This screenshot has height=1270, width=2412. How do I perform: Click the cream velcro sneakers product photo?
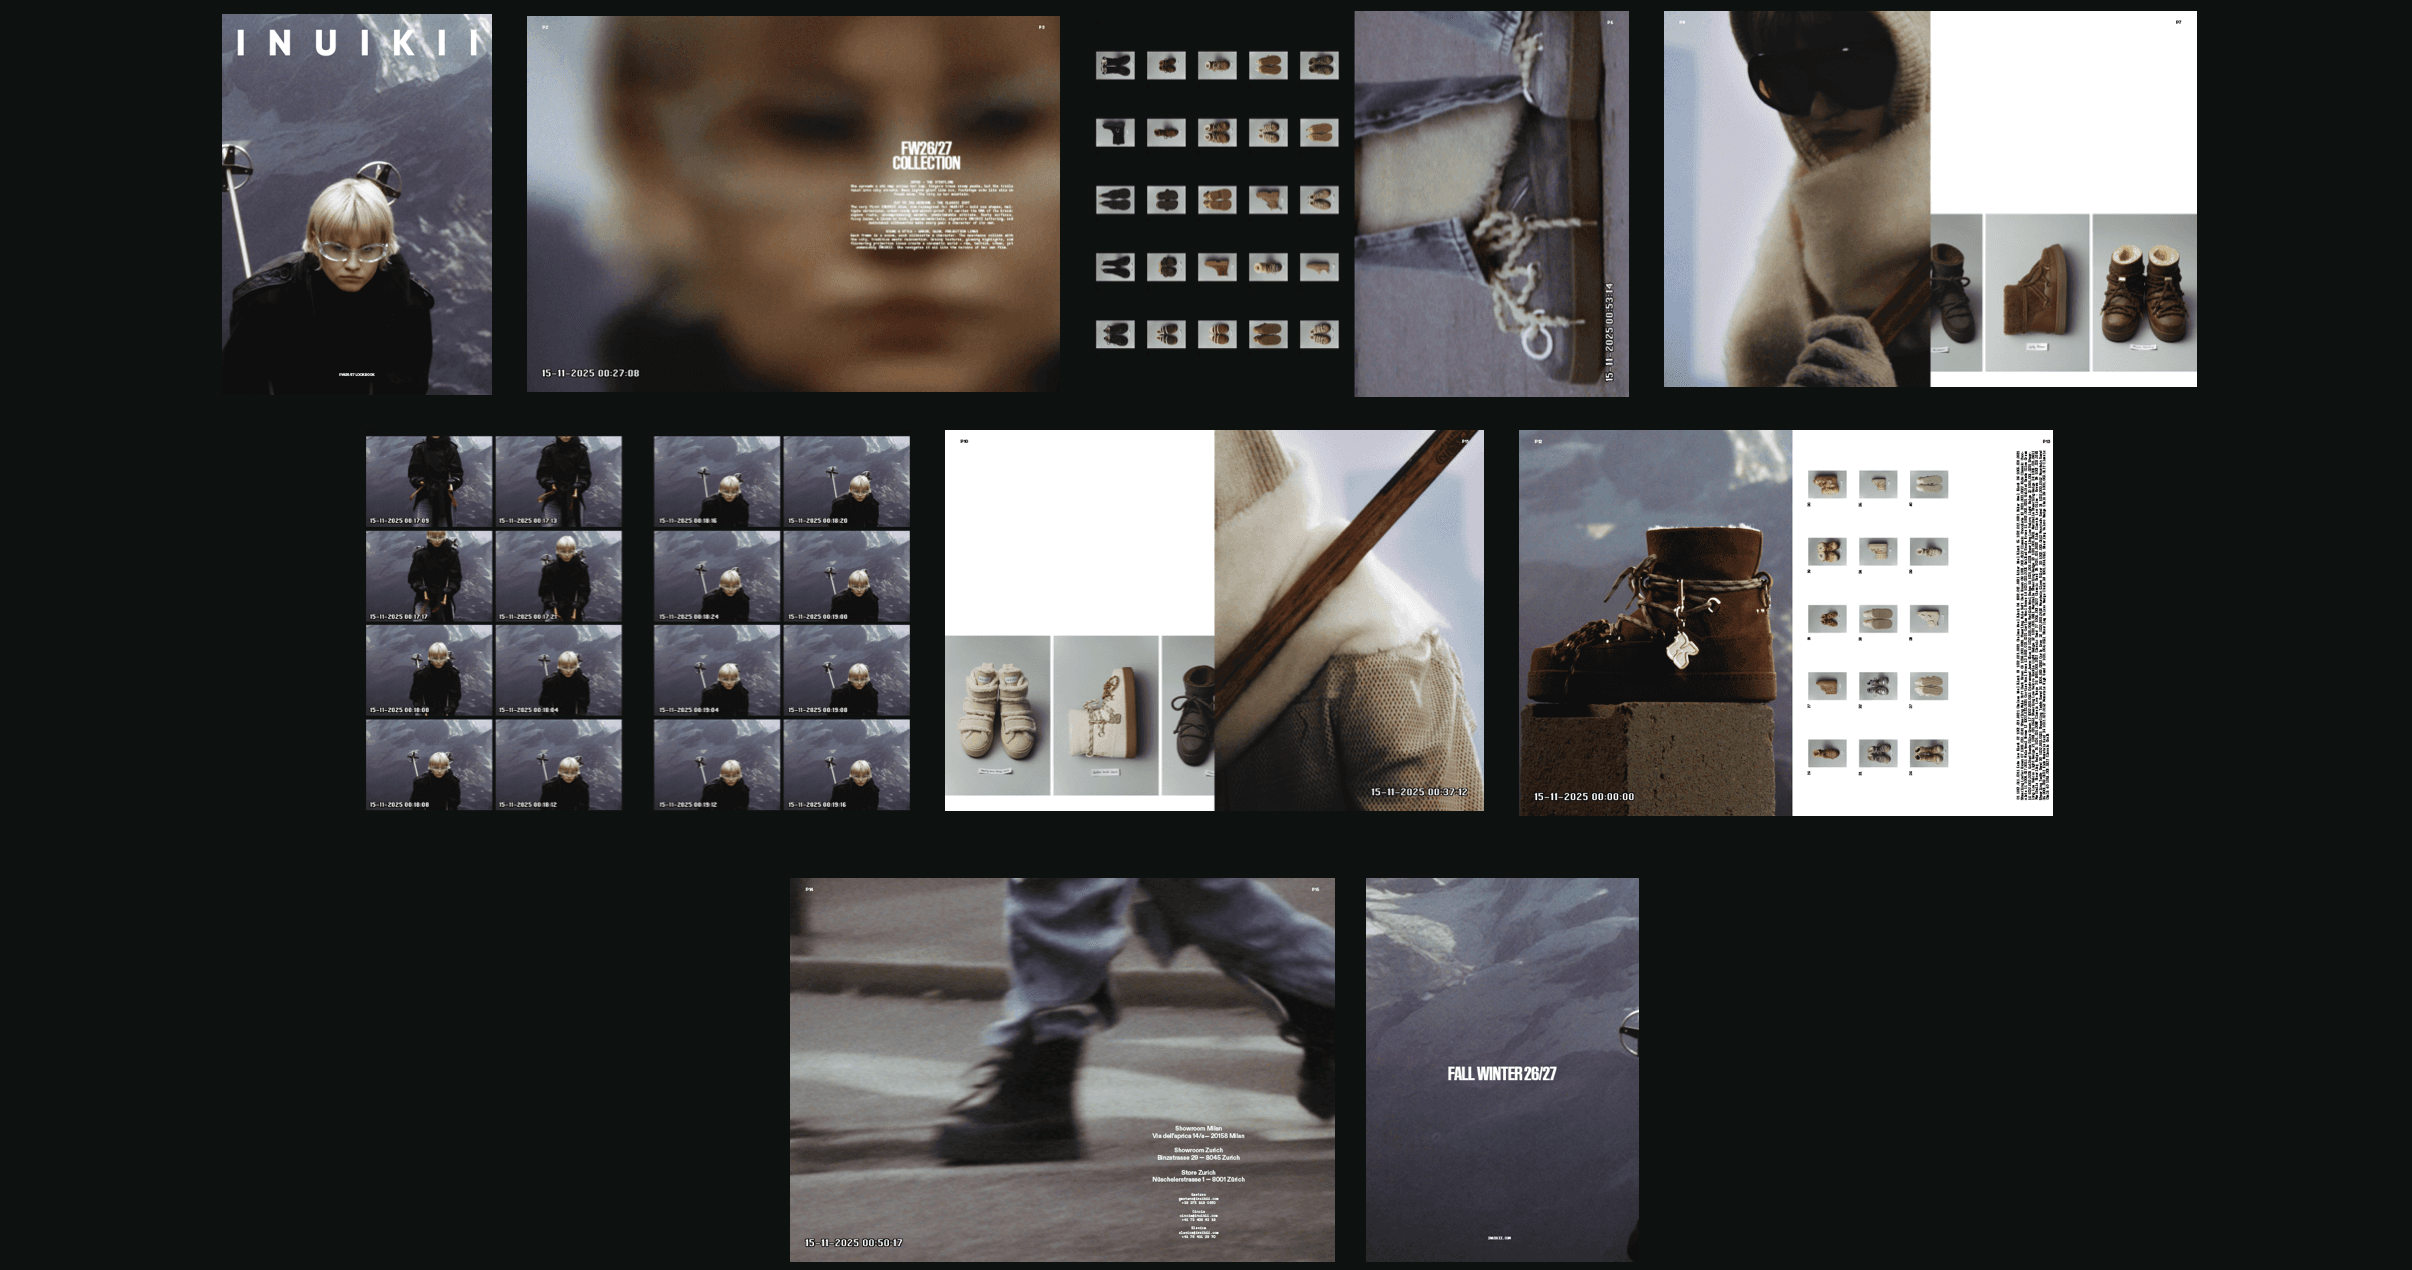[x=997, y=714]
